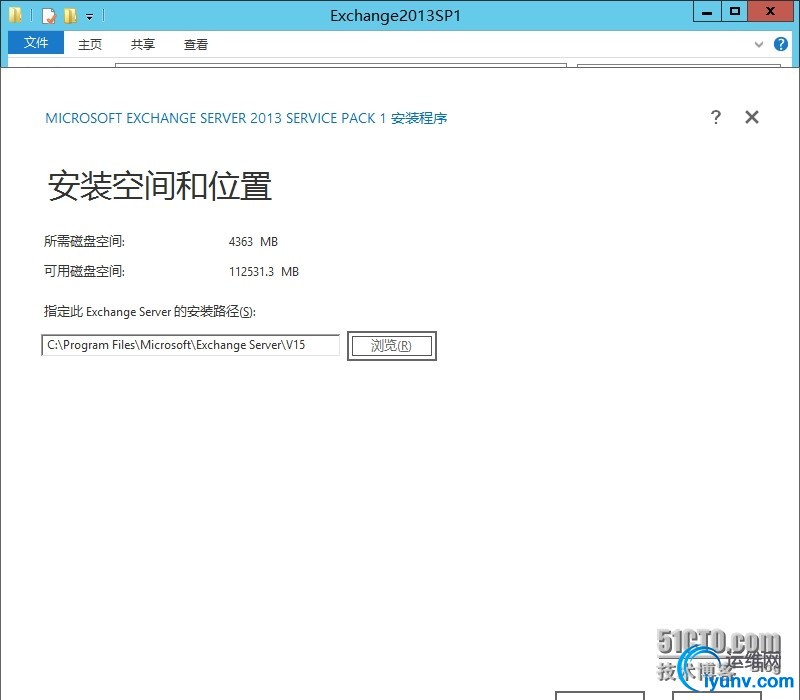Click the 所需磁盘空间 value 4363 MB
This screenshot has width=800, height=700.
coord(253,242)
